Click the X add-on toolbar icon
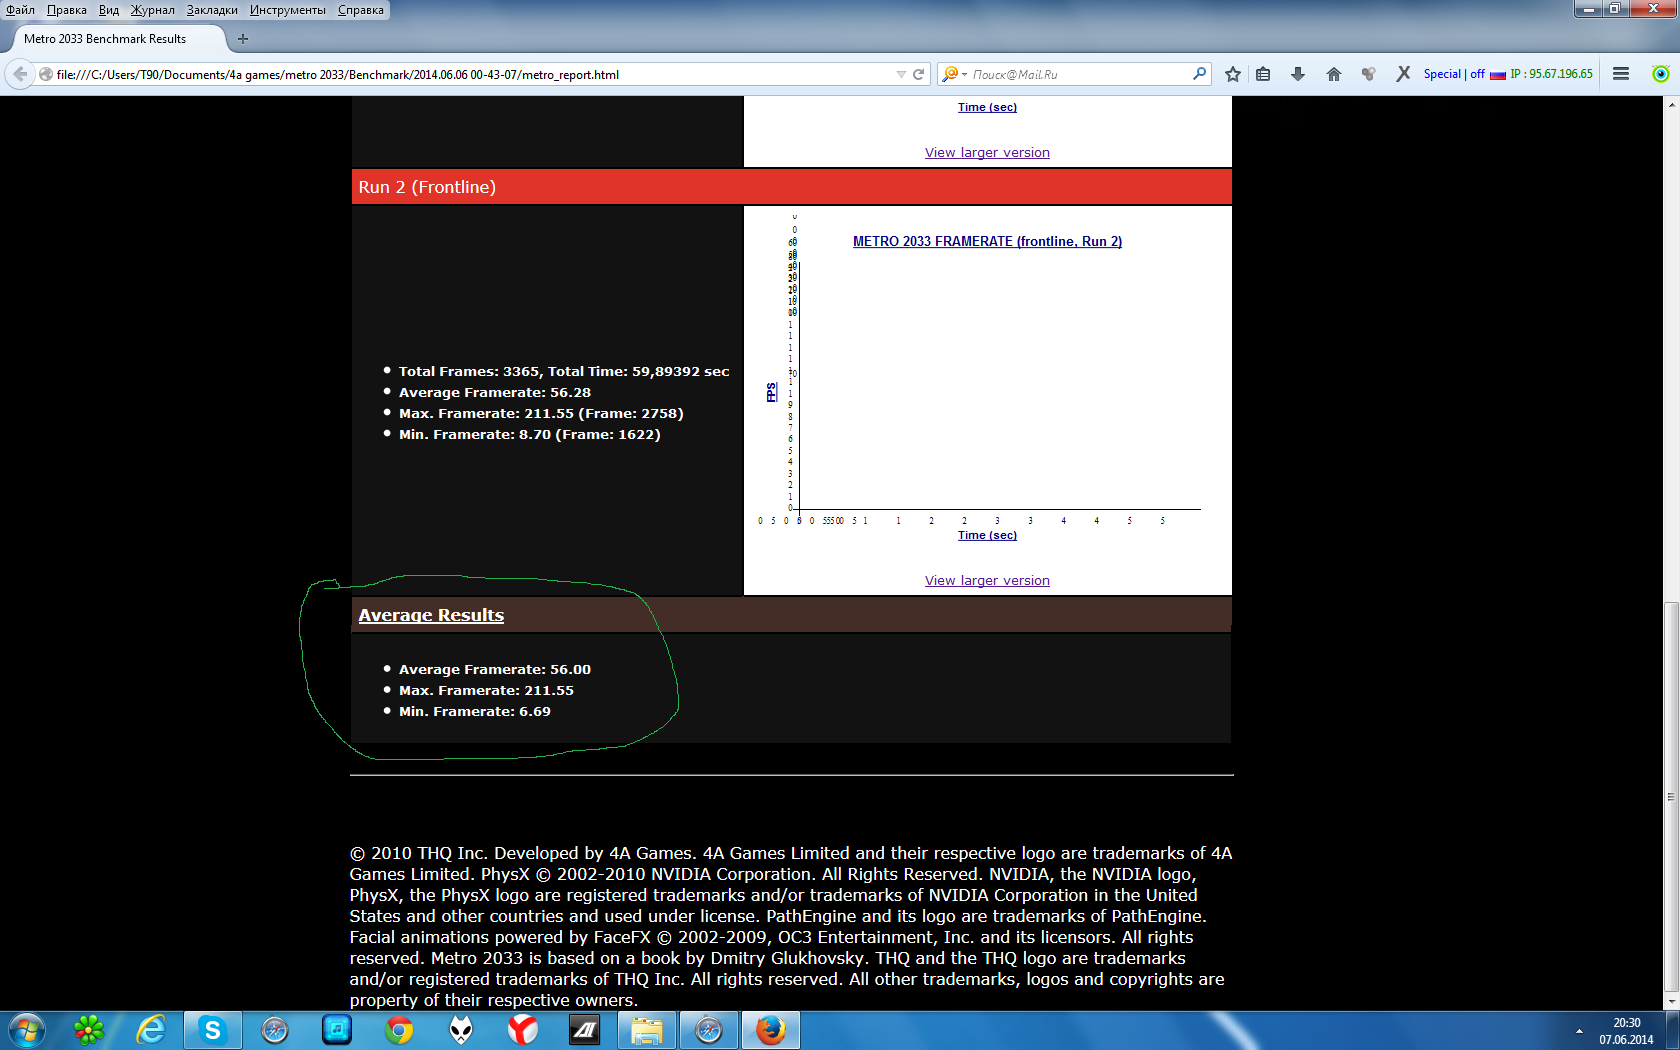Image resolution: width=1680 pixels, height=1050 pixels. point(1404,74)
